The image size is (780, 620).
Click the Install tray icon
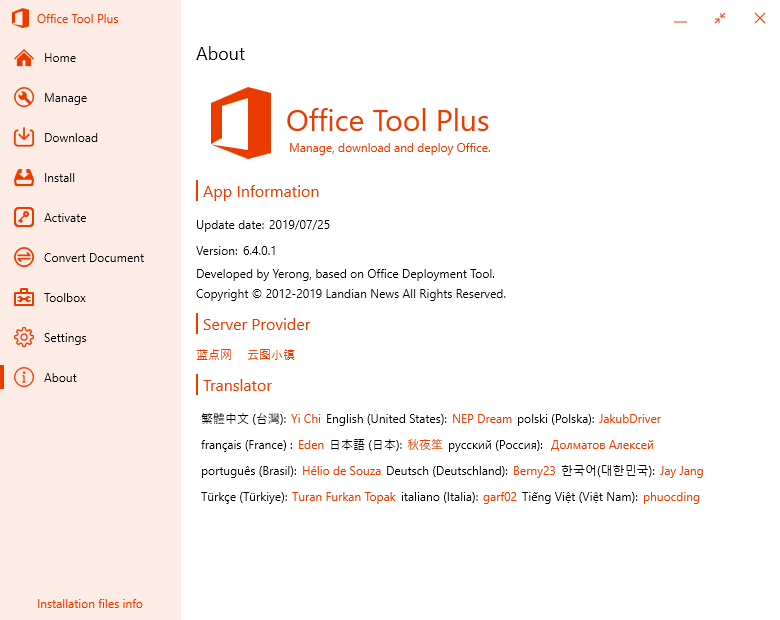click(24, 178)
